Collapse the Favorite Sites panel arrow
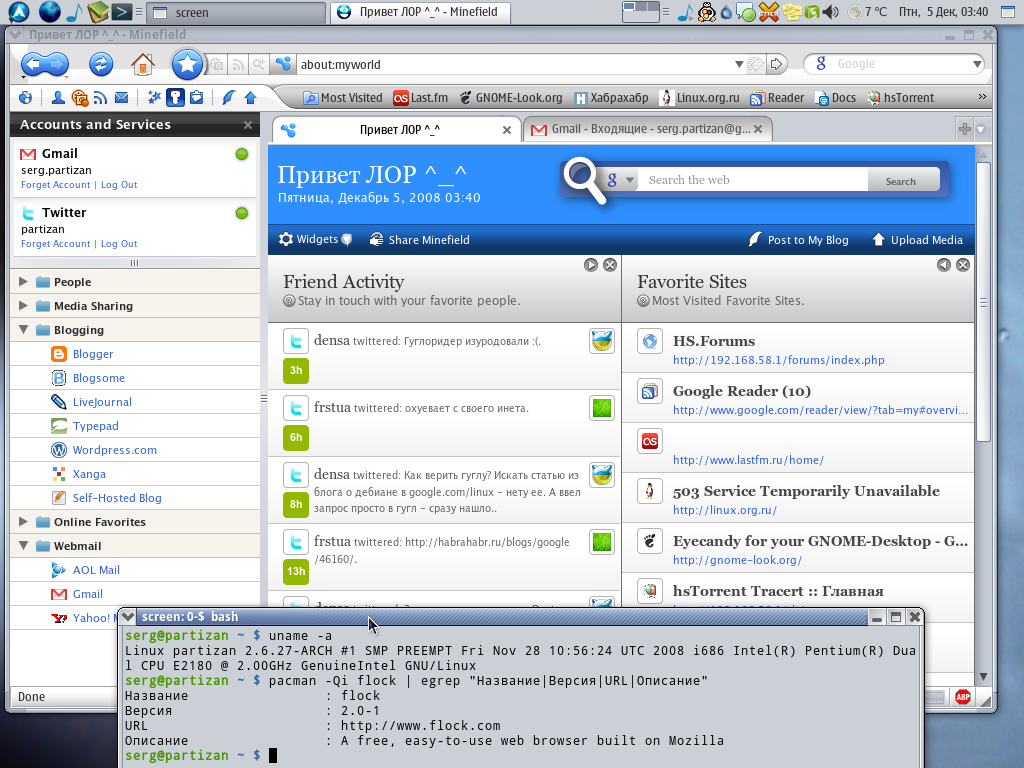Viewport: 1024px width, 768px height. click(944, 265)
